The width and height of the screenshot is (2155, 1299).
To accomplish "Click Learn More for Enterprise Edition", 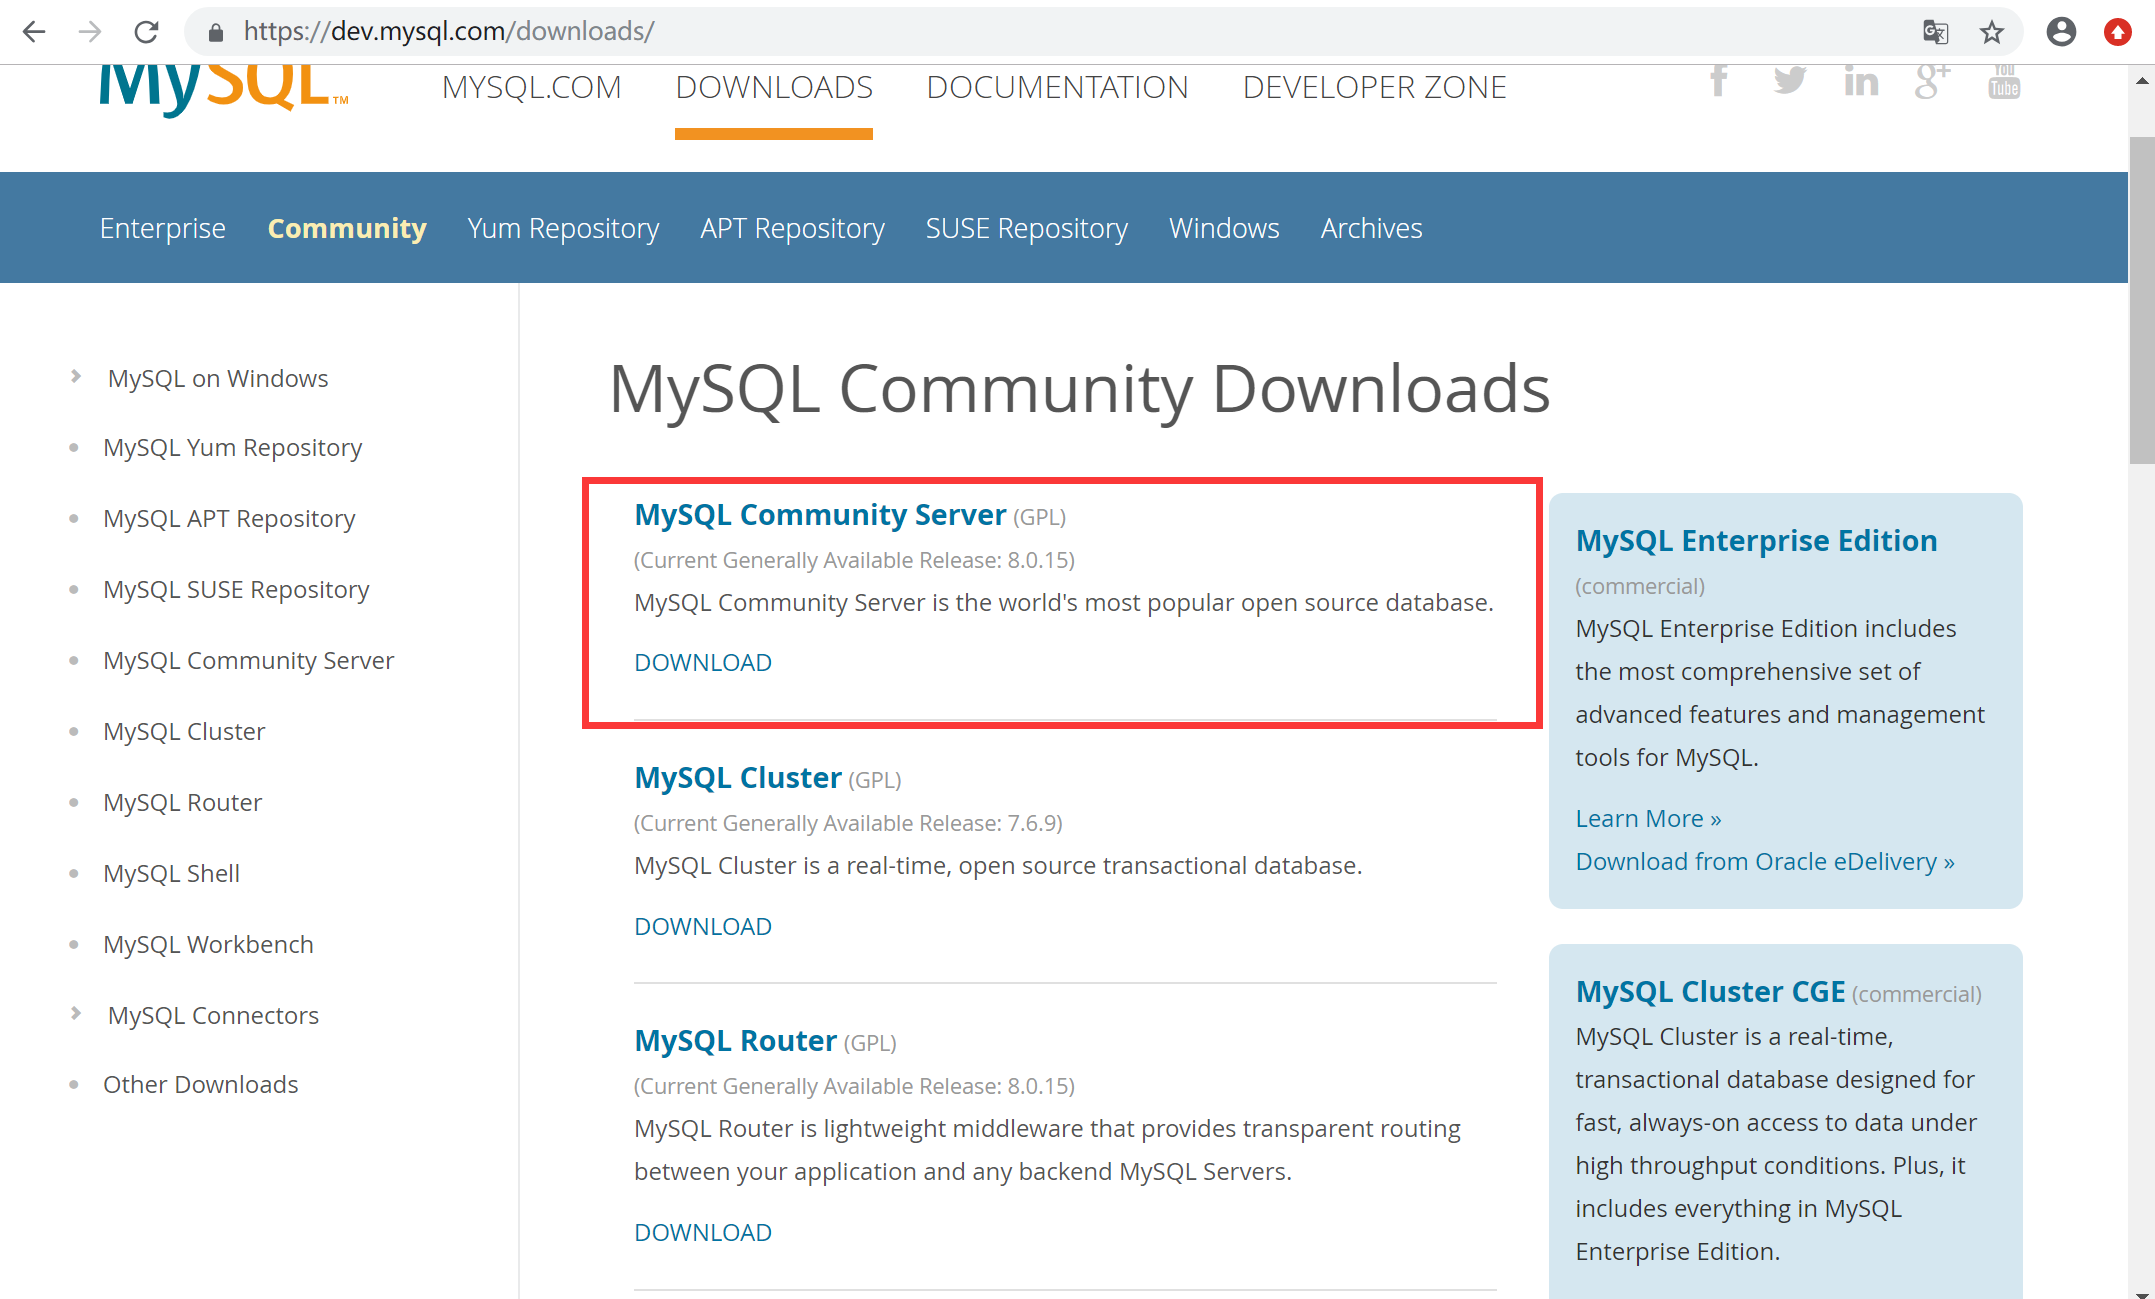I will (x=1648, y=818).
